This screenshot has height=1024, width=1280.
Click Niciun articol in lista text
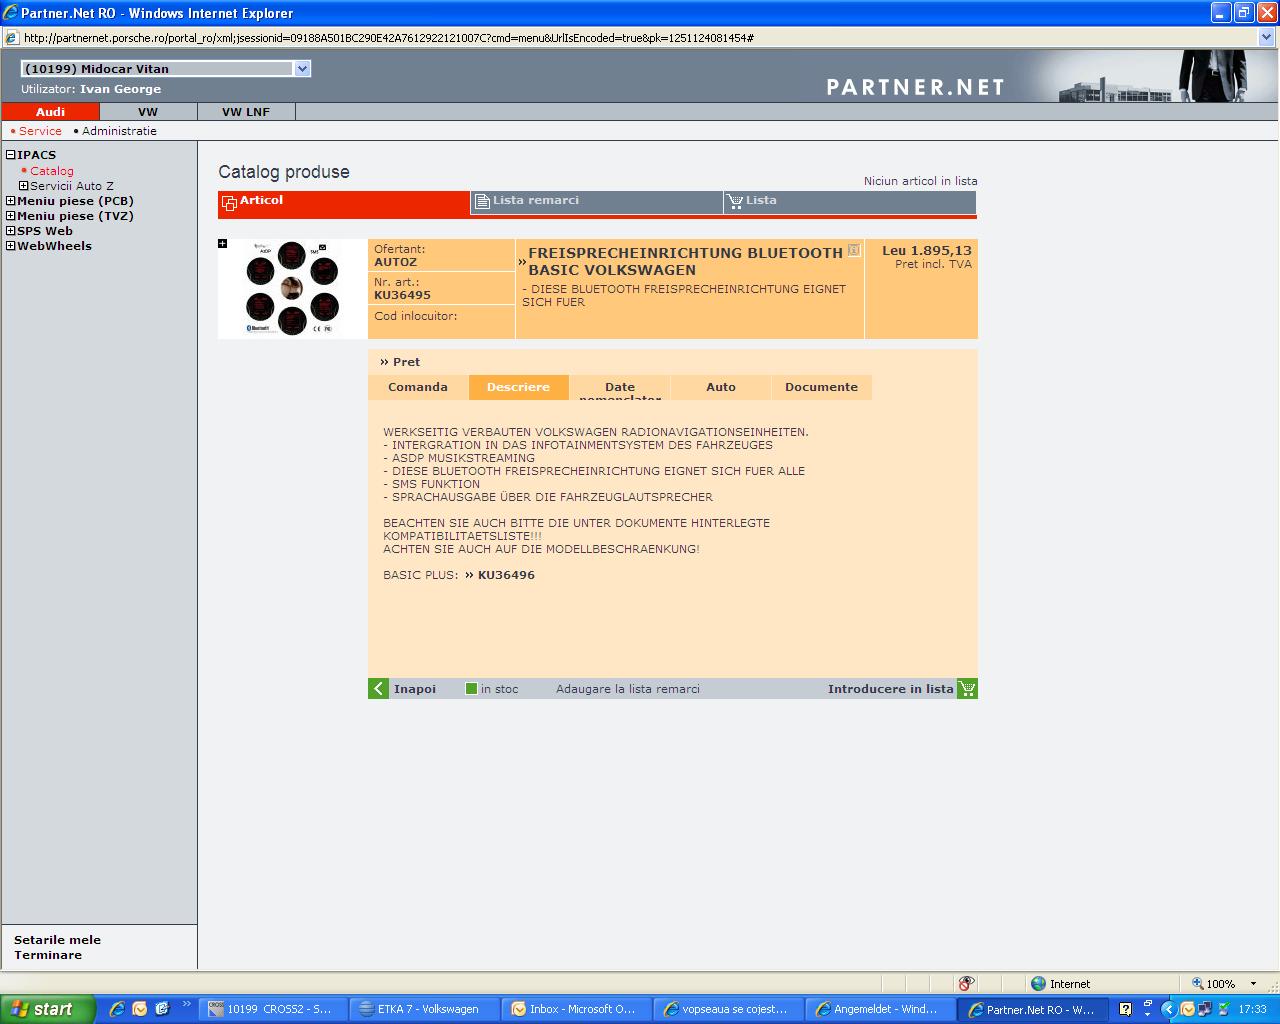(x=921, y=181)
